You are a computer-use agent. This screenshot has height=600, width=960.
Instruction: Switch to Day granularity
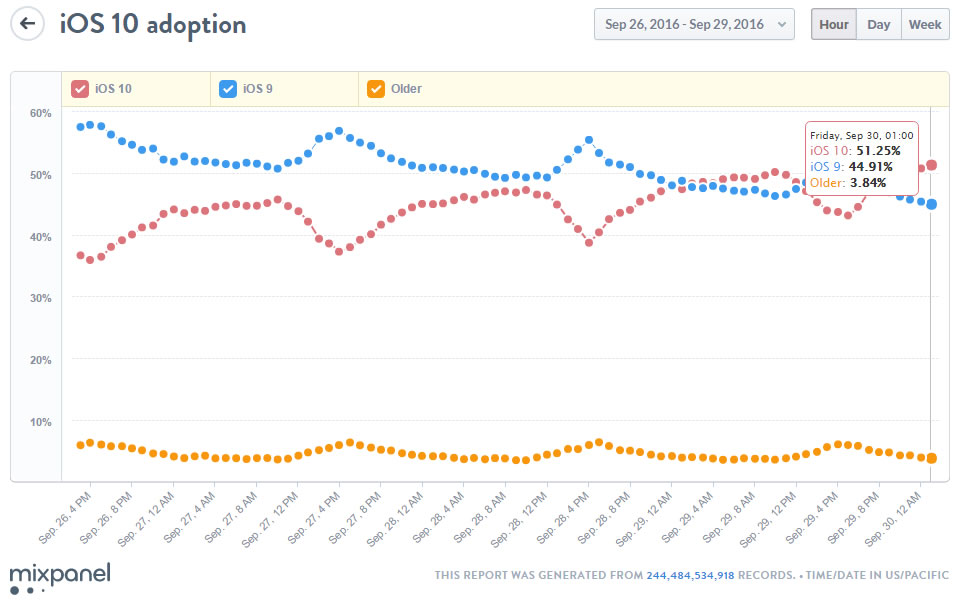pyautogui.click(x=879, y=24)
